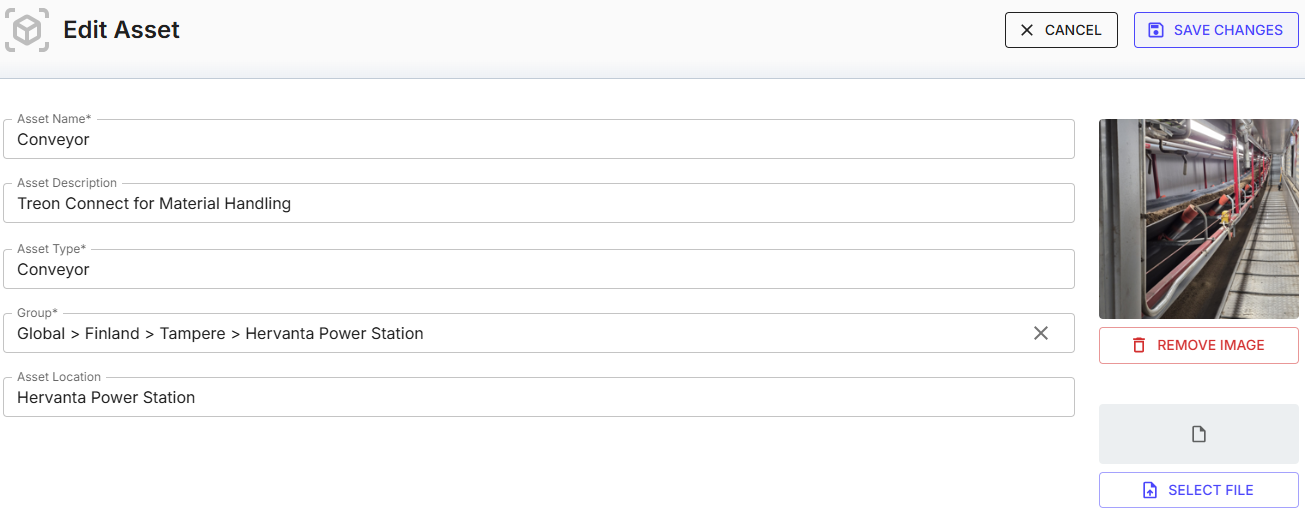Clear the Group field with its X icon
This screenshot has width=1305, height=517.
(1041, 333)
